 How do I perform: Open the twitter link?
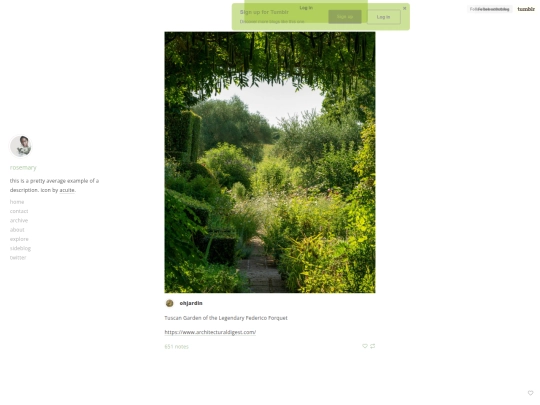coord(18,258)
